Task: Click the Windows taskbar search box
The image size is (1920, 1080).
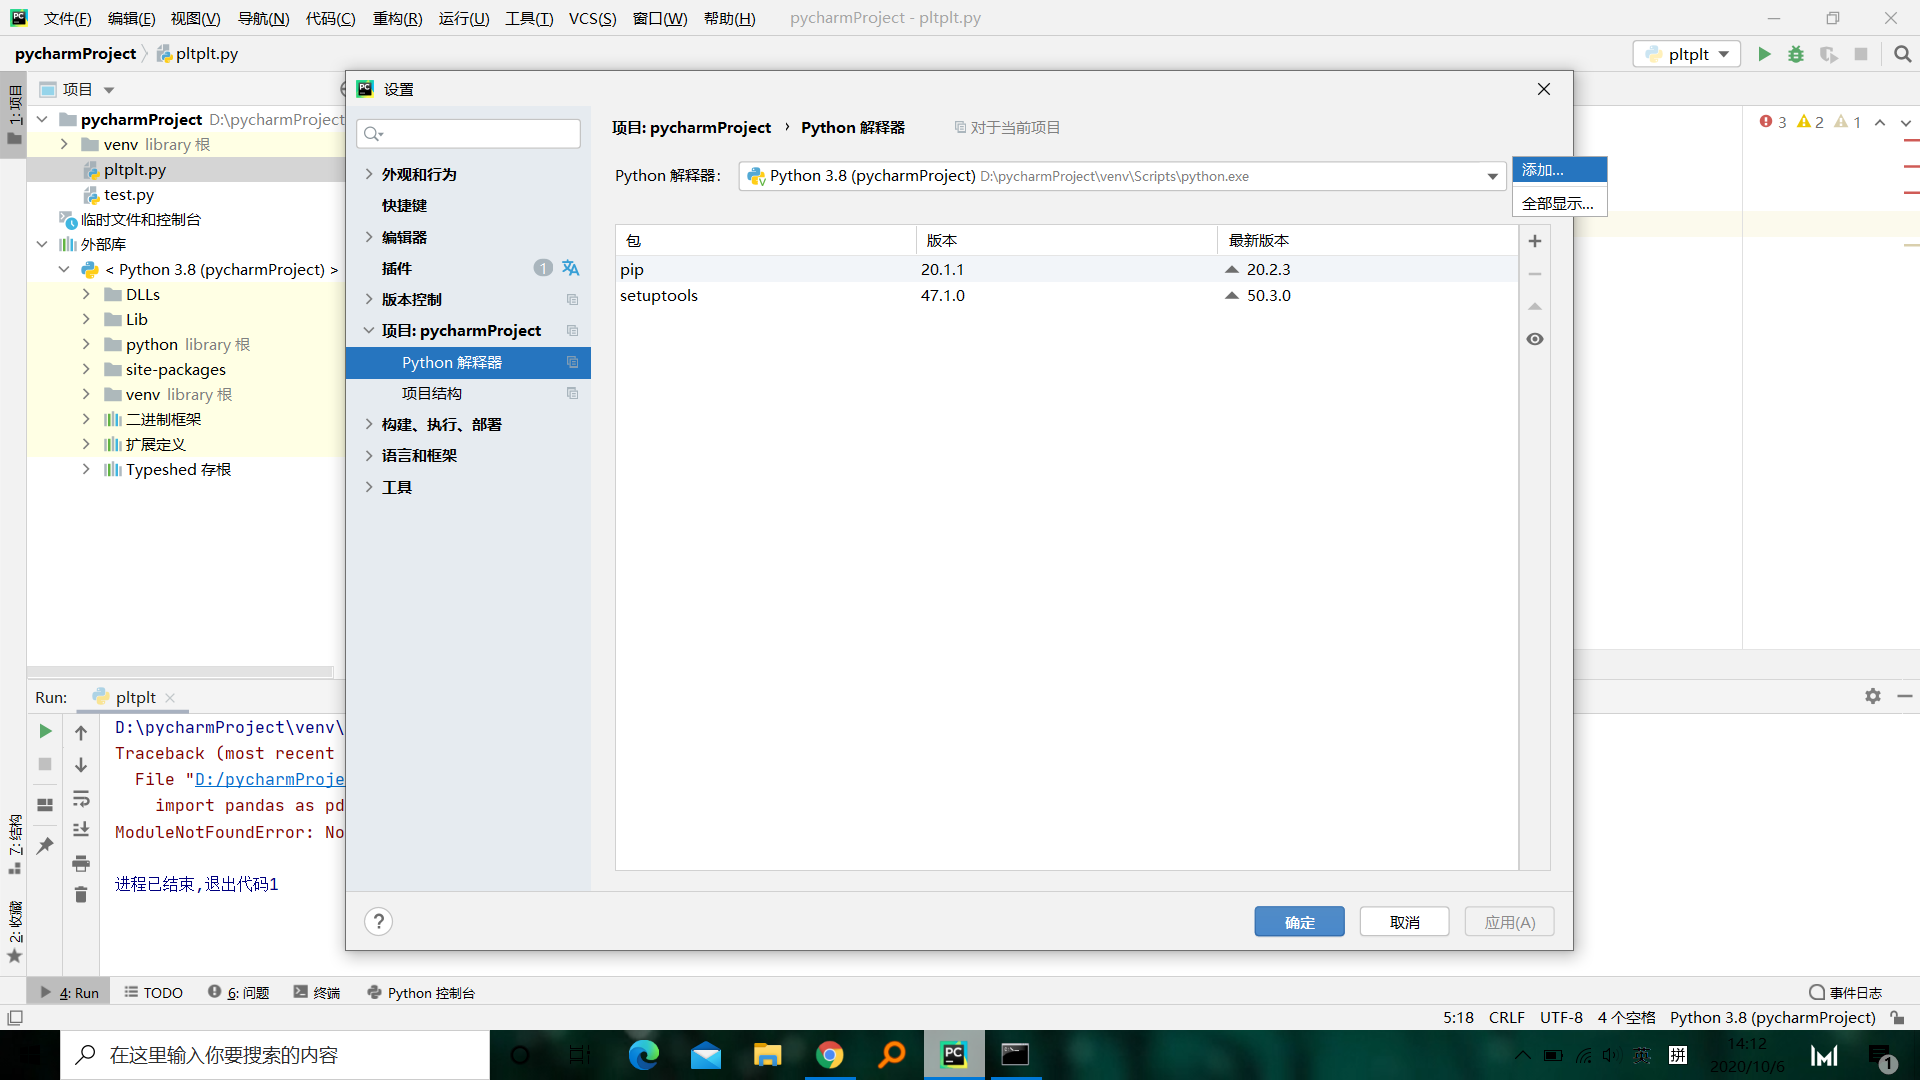Action: click(x=275, y=1055)
